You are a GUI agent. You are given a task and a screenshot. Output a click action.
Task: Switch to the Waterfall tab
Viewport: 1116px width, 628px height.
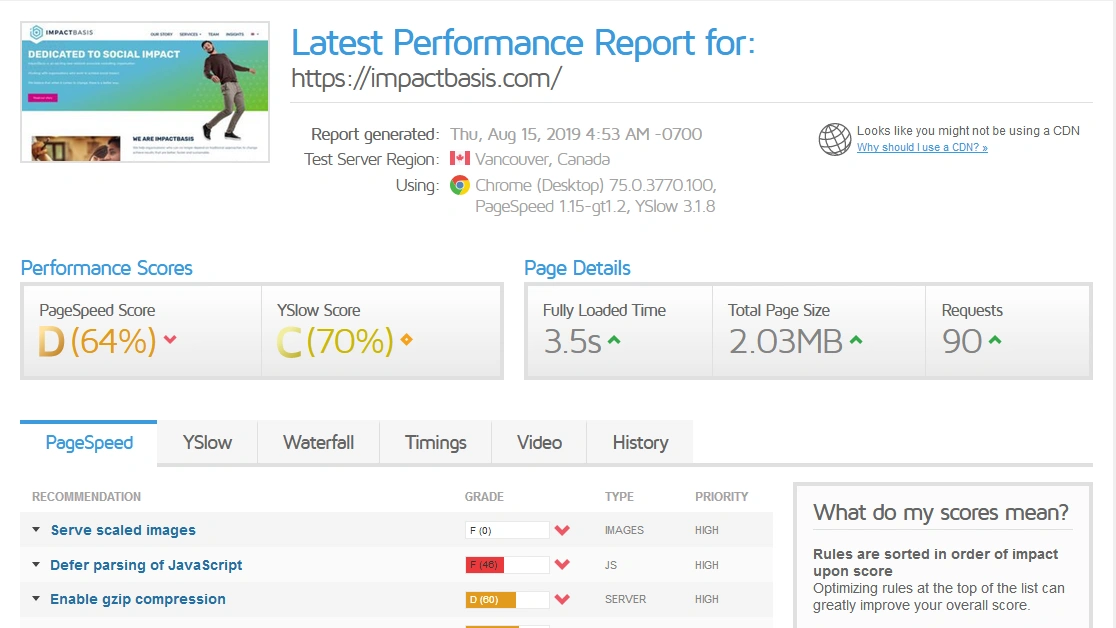[318, 442]
